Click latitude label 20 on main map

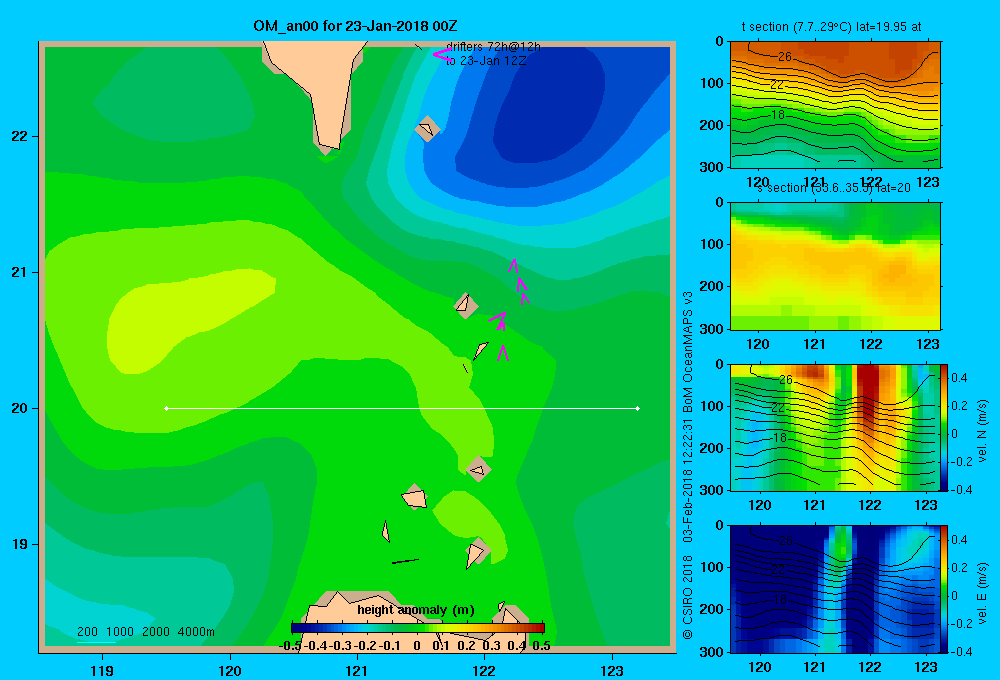click(20, 408)
